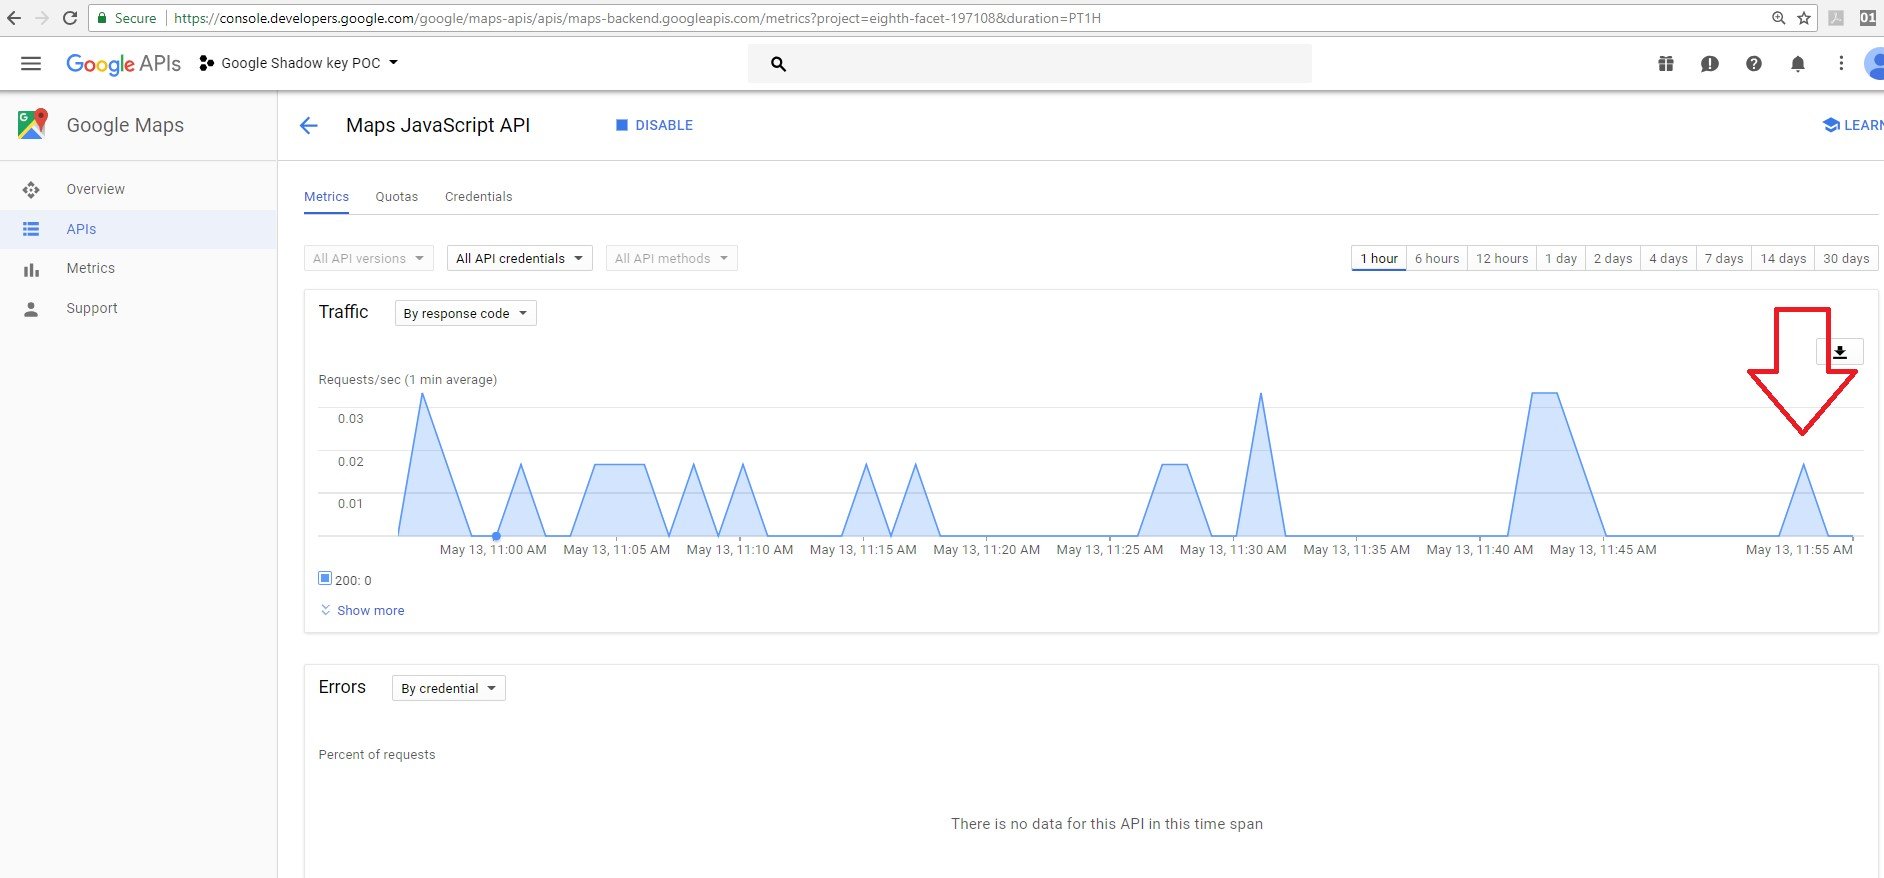
Task: Select Support in sidebar
Action: (138, 308)
